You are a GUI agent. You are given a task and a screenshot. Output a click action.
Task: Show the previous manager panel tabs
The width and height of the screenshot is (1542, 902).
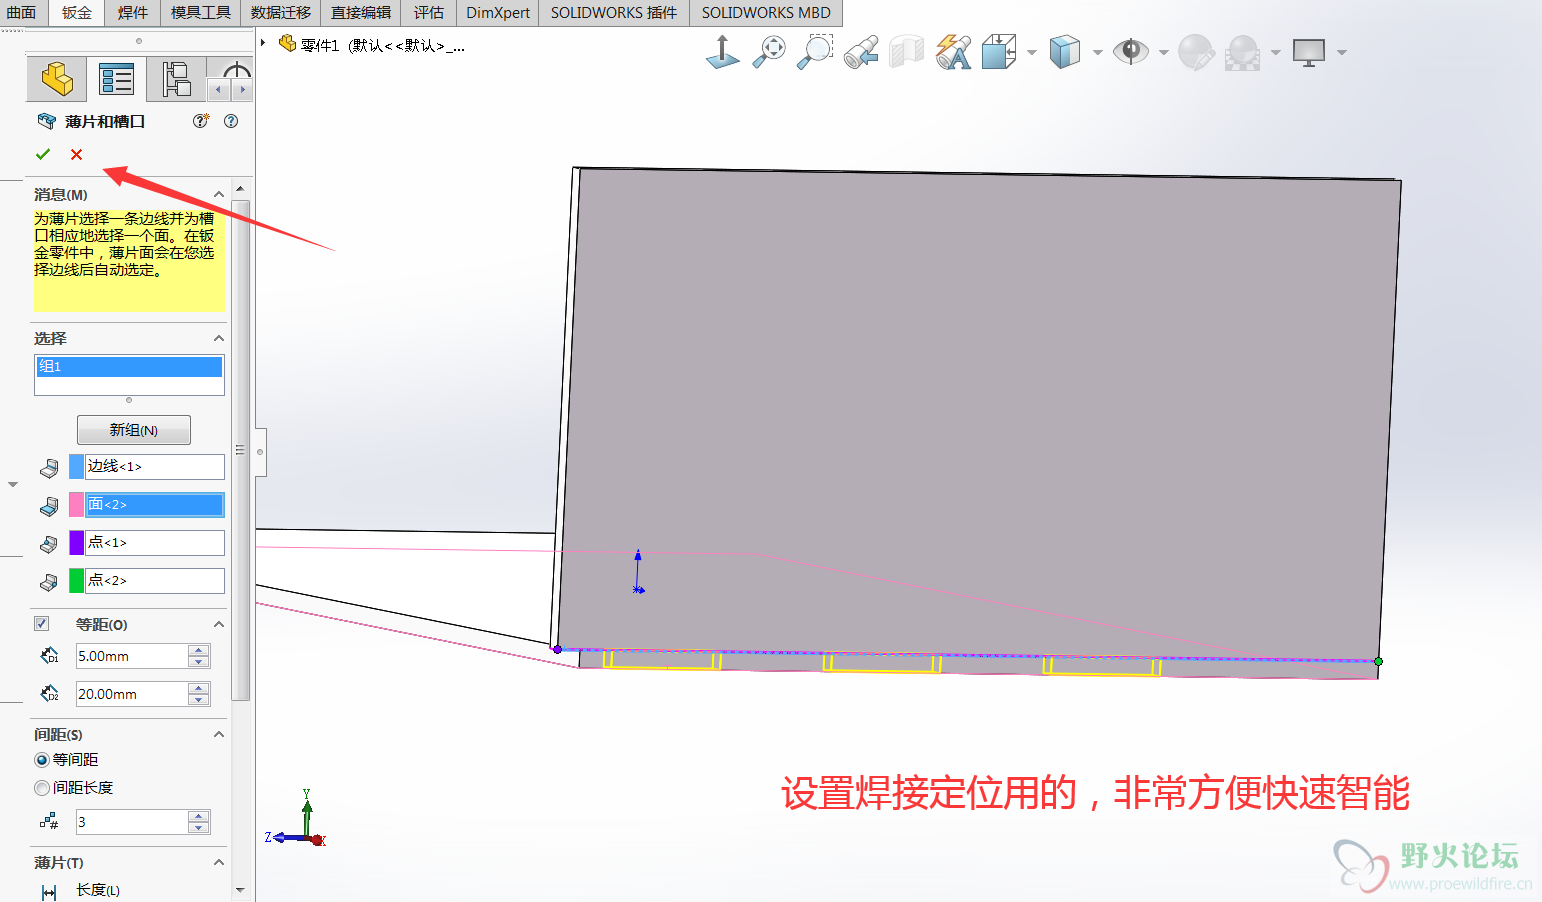click(x=219, y=90)
